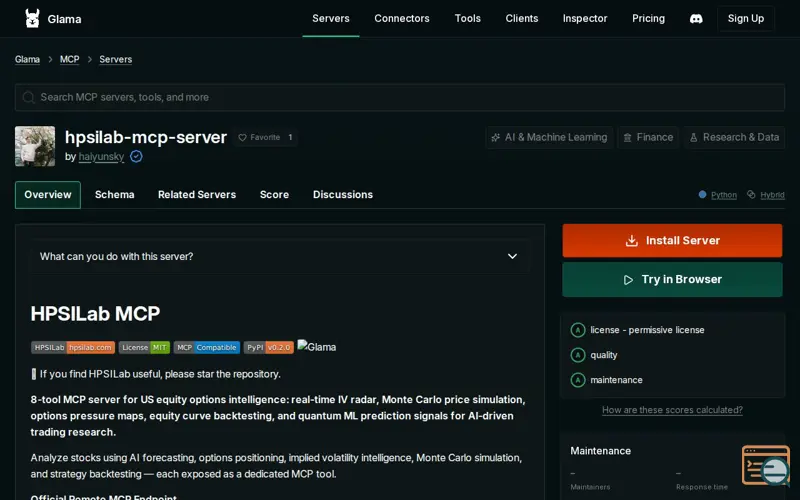Viewport: 800px width, 500px height.
Task: Click the AI & Machine Learning sparkle icon
Action: 495,137
